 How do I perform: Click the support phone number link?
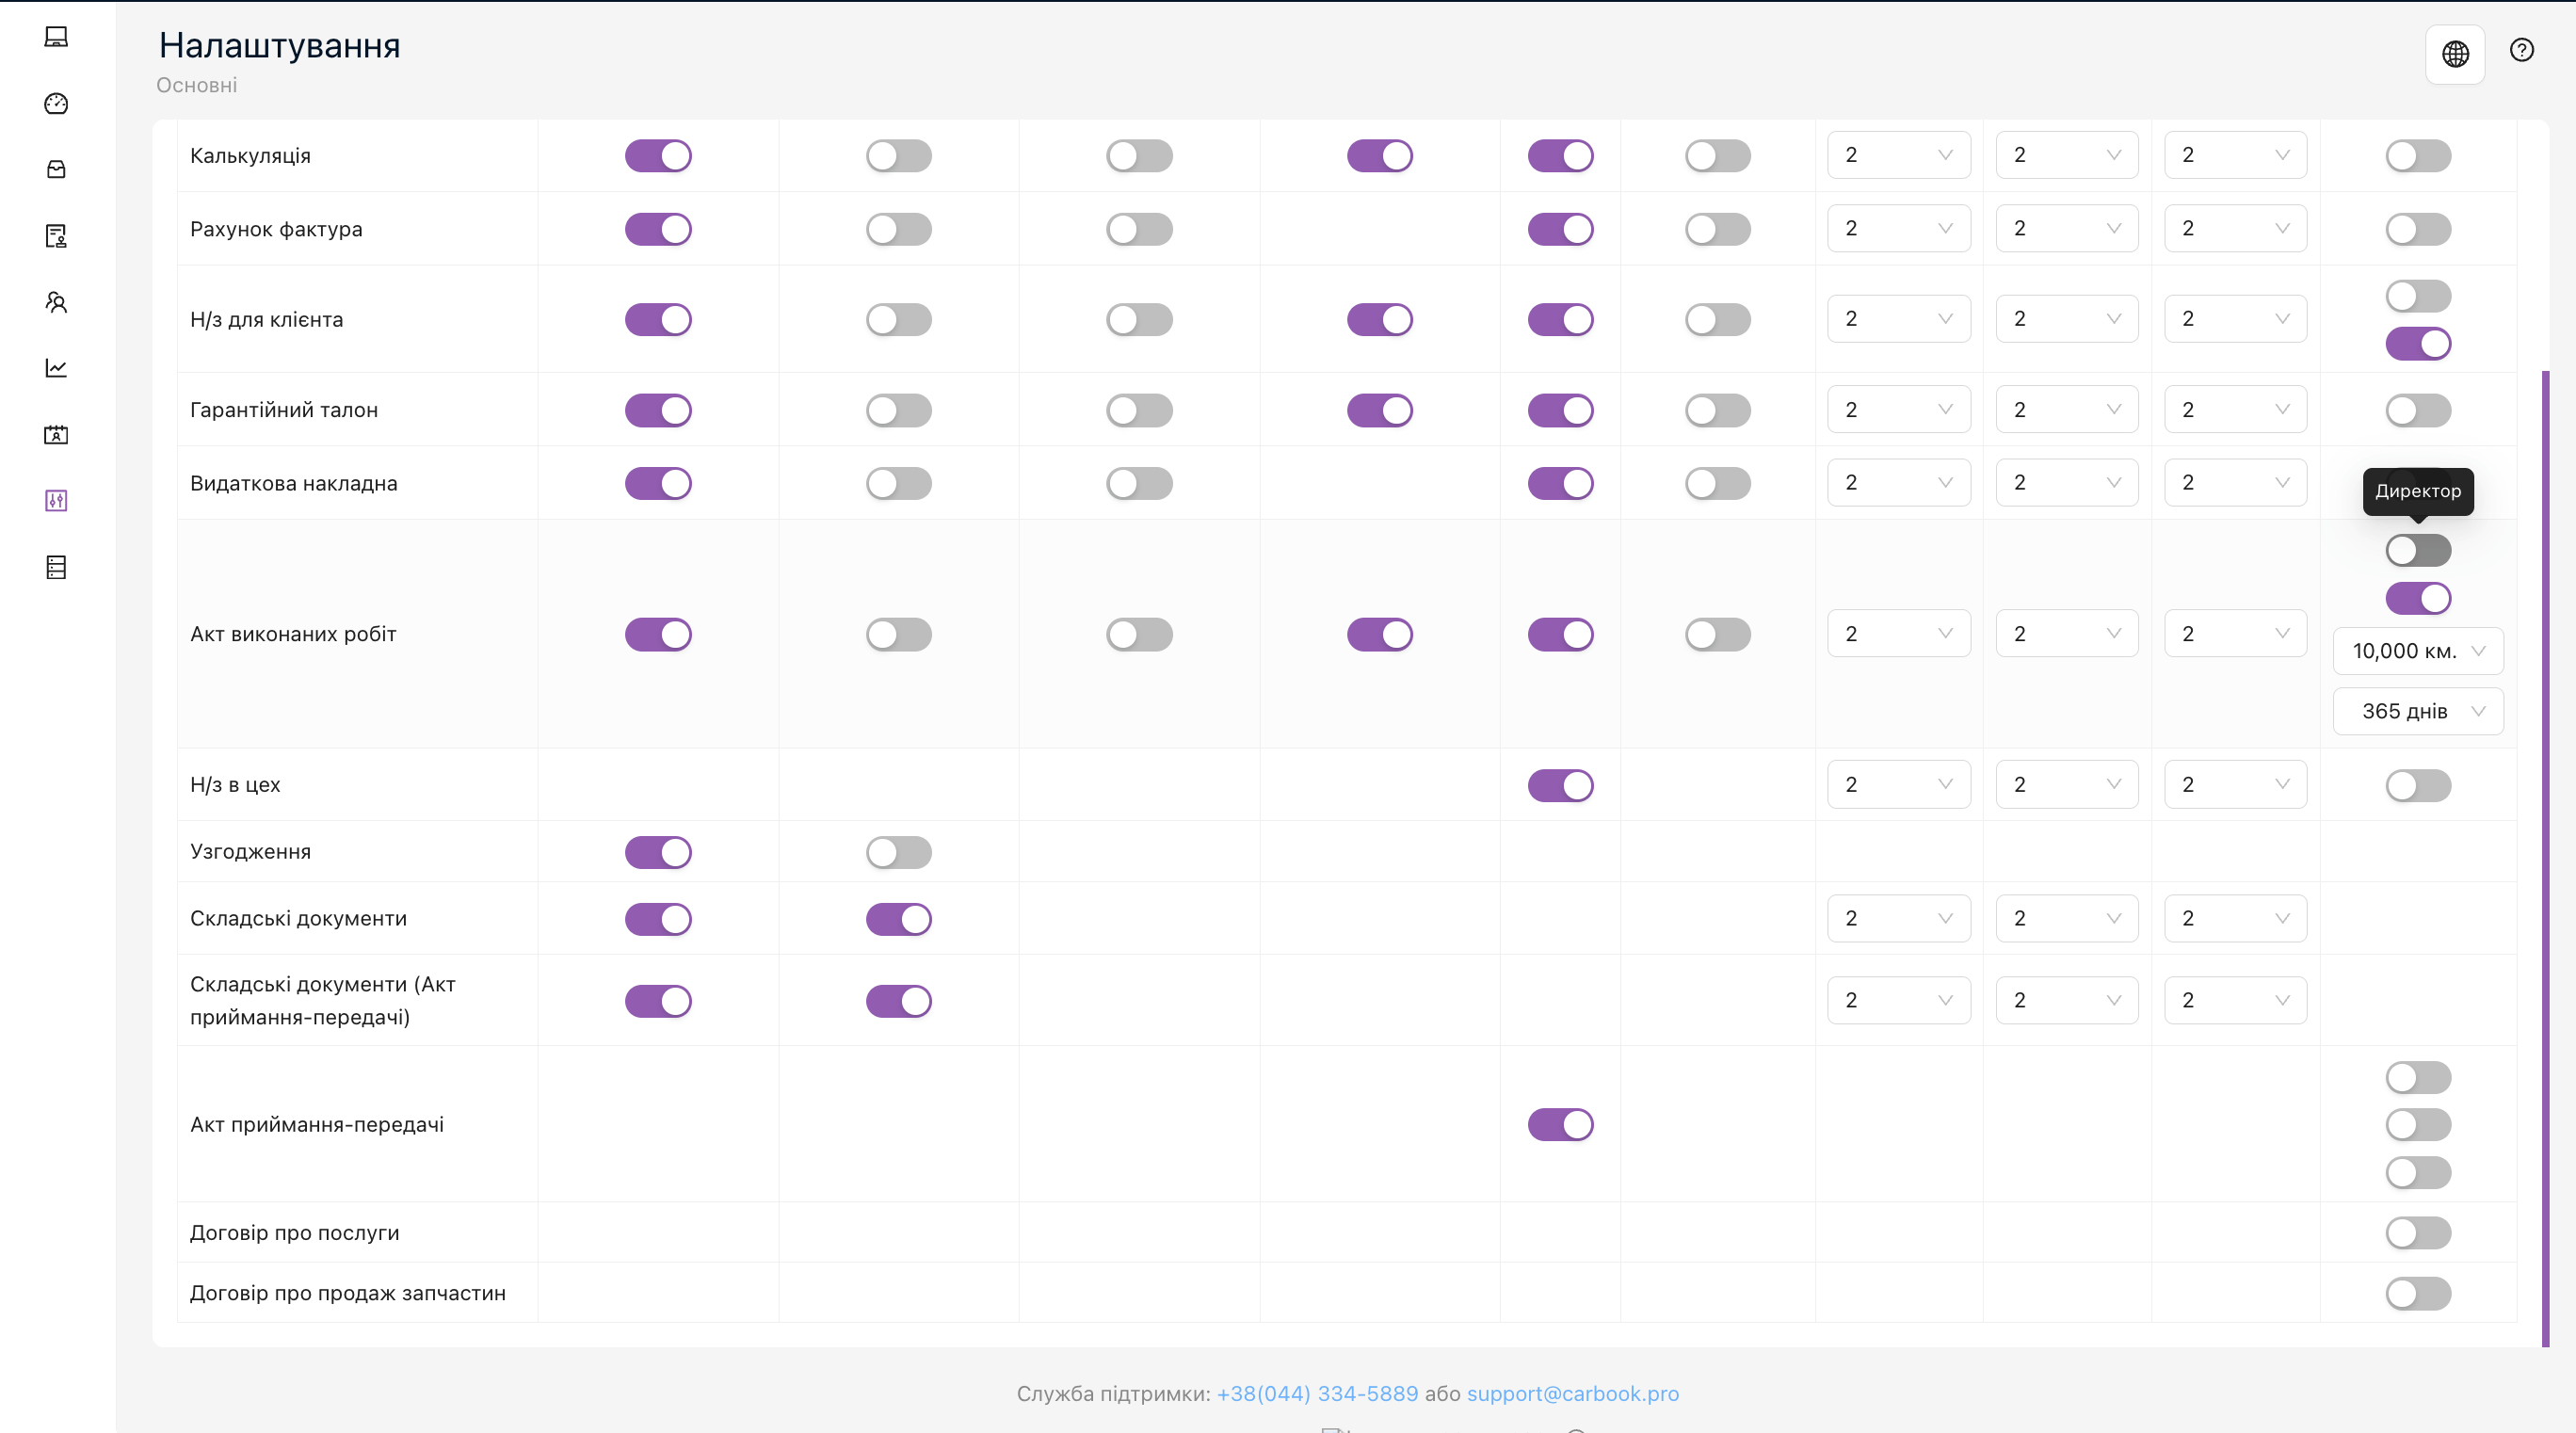coord(1316,1393)
